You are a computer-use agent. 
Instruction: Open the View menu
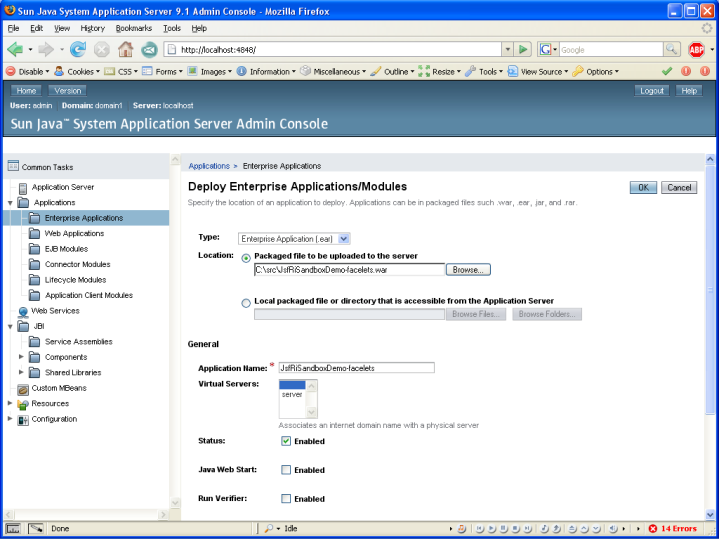62,28
